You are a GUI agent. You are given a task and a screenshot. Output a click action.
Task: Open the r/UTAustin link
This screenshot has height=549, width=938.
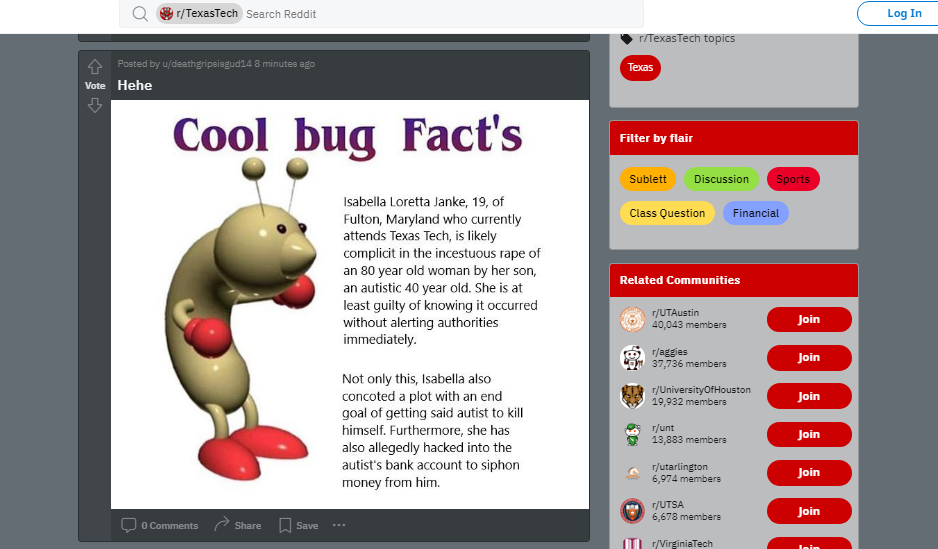[675, 313]
